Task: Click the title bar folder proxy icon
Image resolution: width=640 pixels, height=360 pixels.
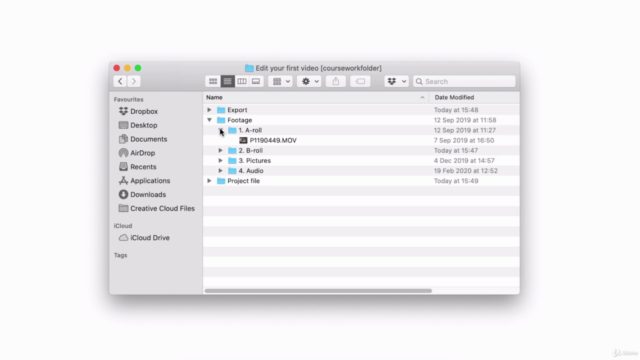Action: 249,68
